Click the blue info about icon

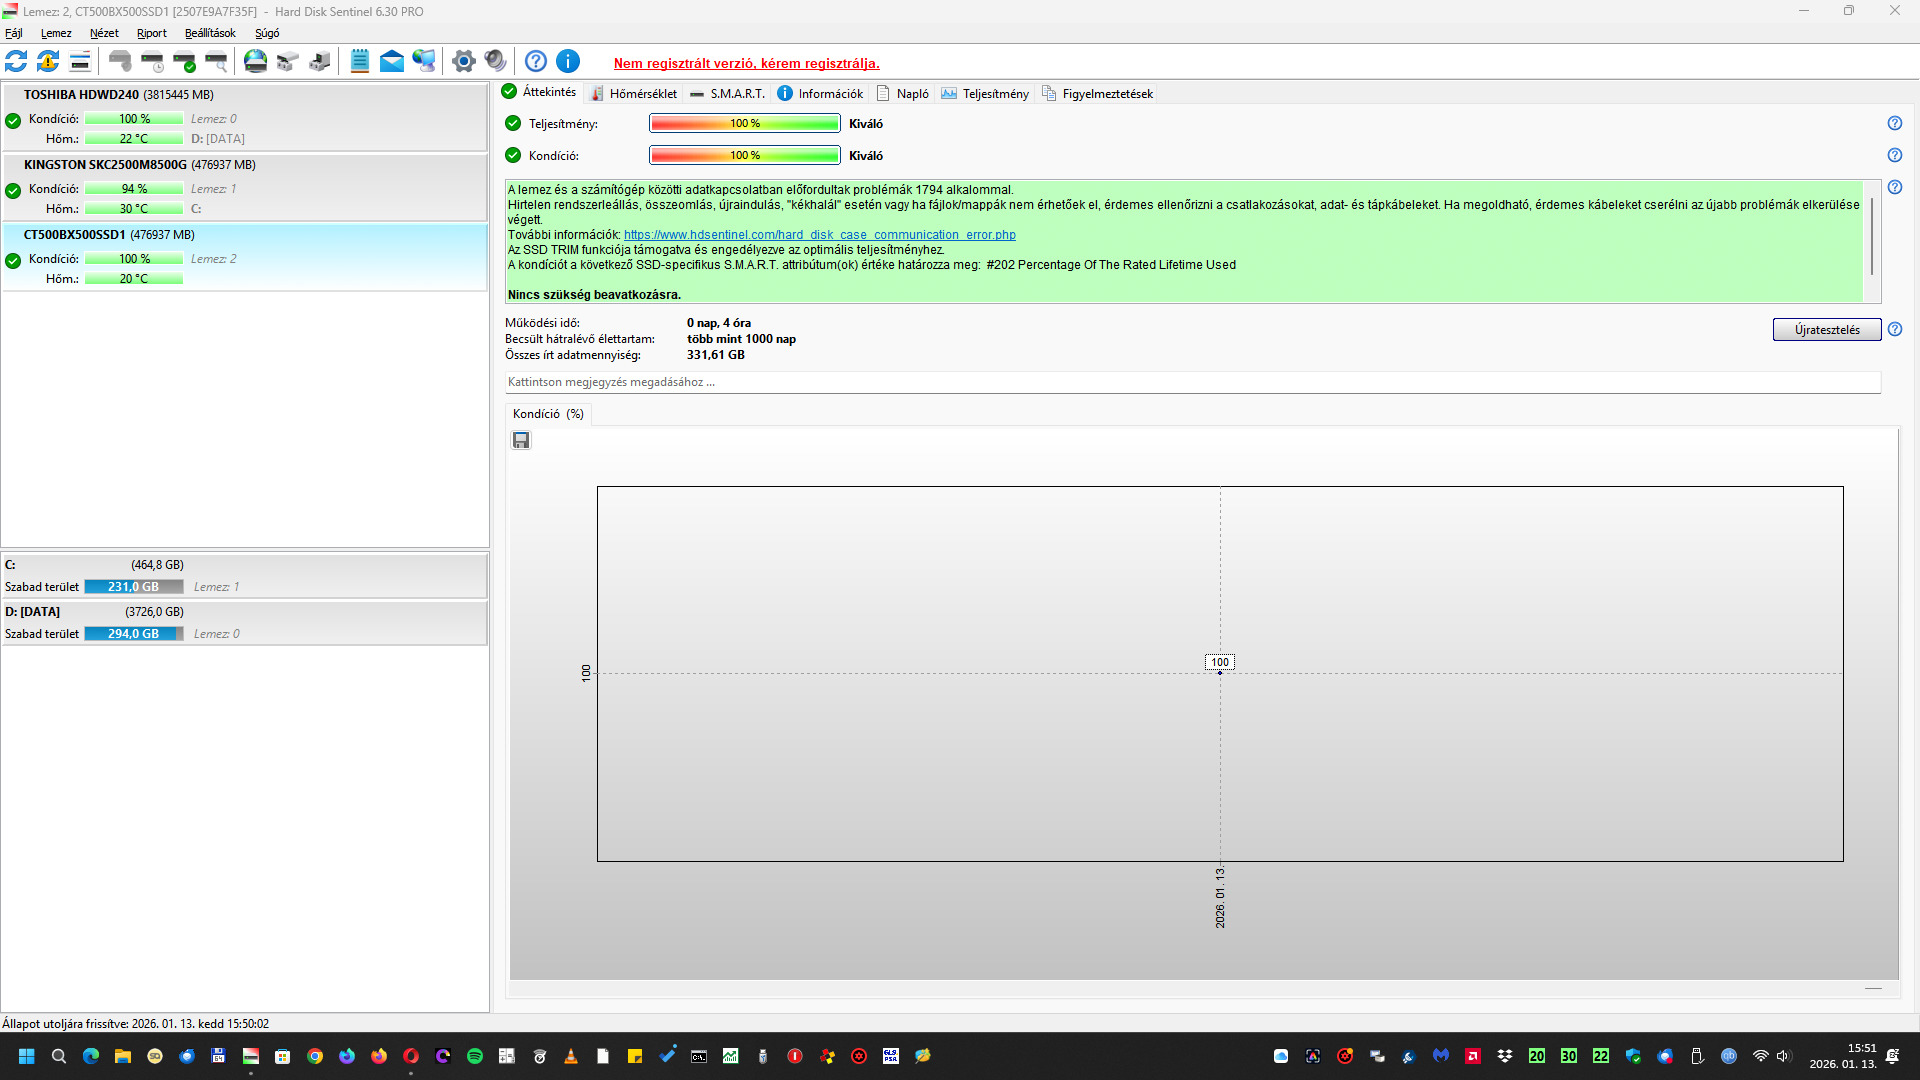click(568, 61)
